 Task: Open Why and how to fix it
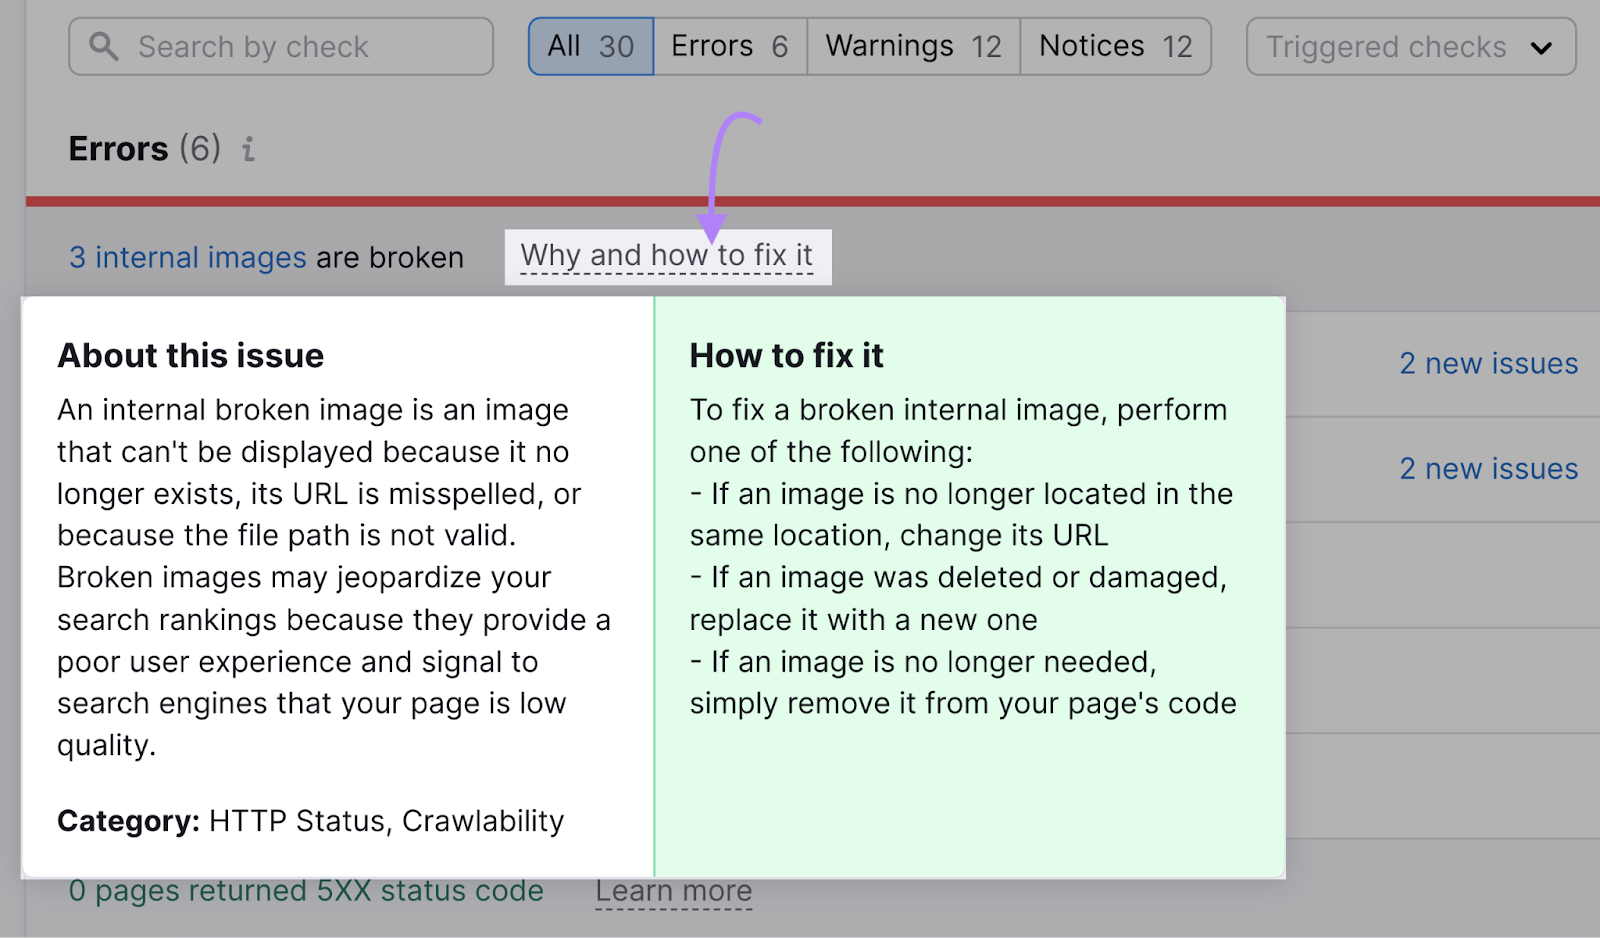point(668,255)
